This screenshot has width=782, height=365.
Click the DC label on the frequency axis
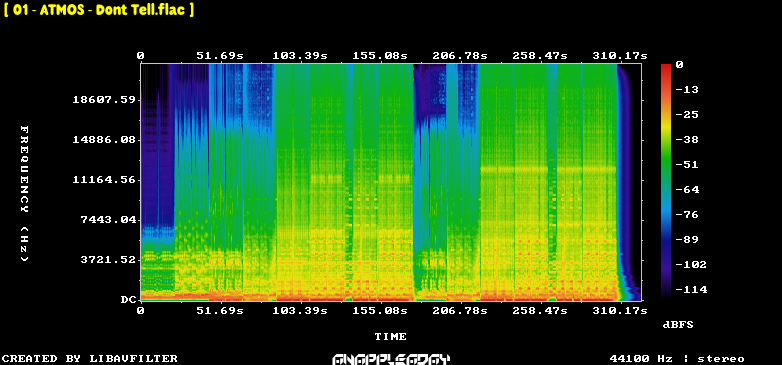(x=128, y=300)
